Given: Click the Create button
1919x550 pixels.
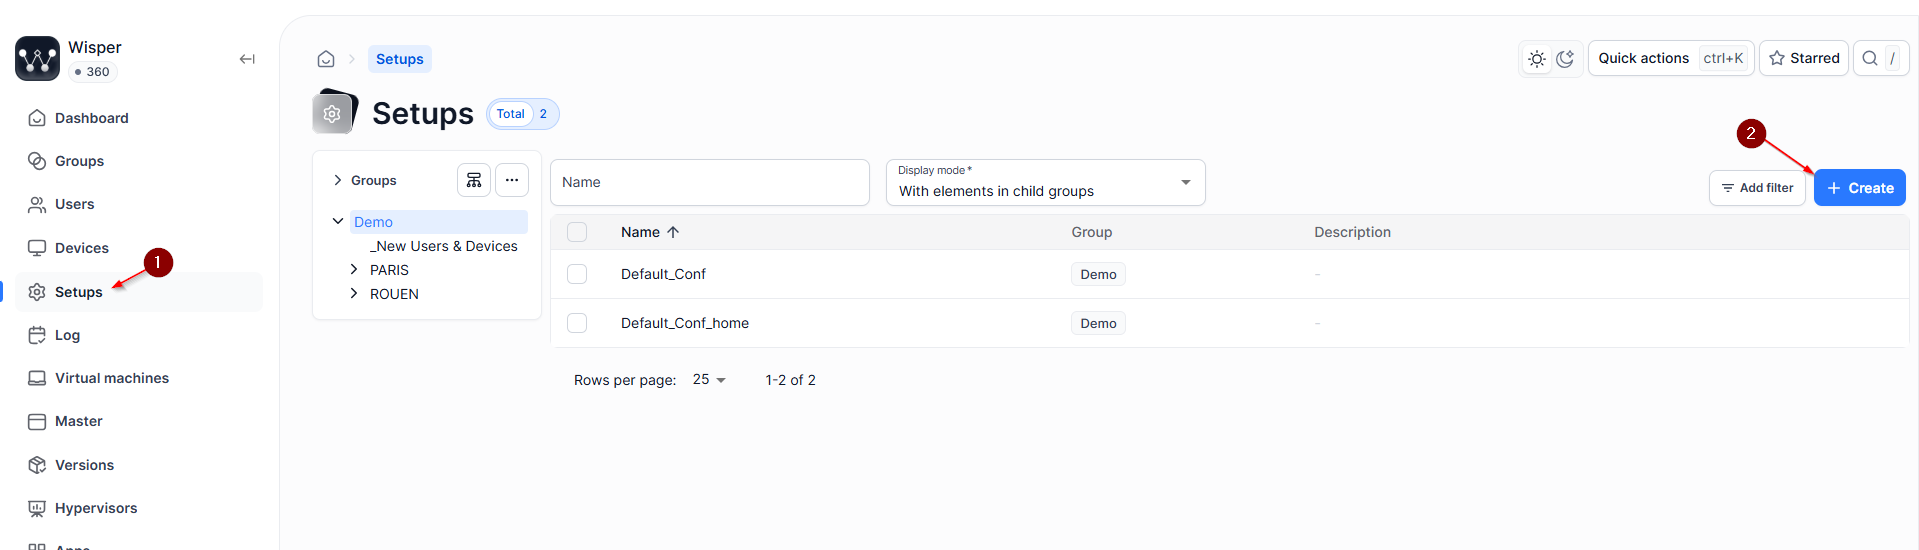Looking at the screenshot, I should (1860, 188).
